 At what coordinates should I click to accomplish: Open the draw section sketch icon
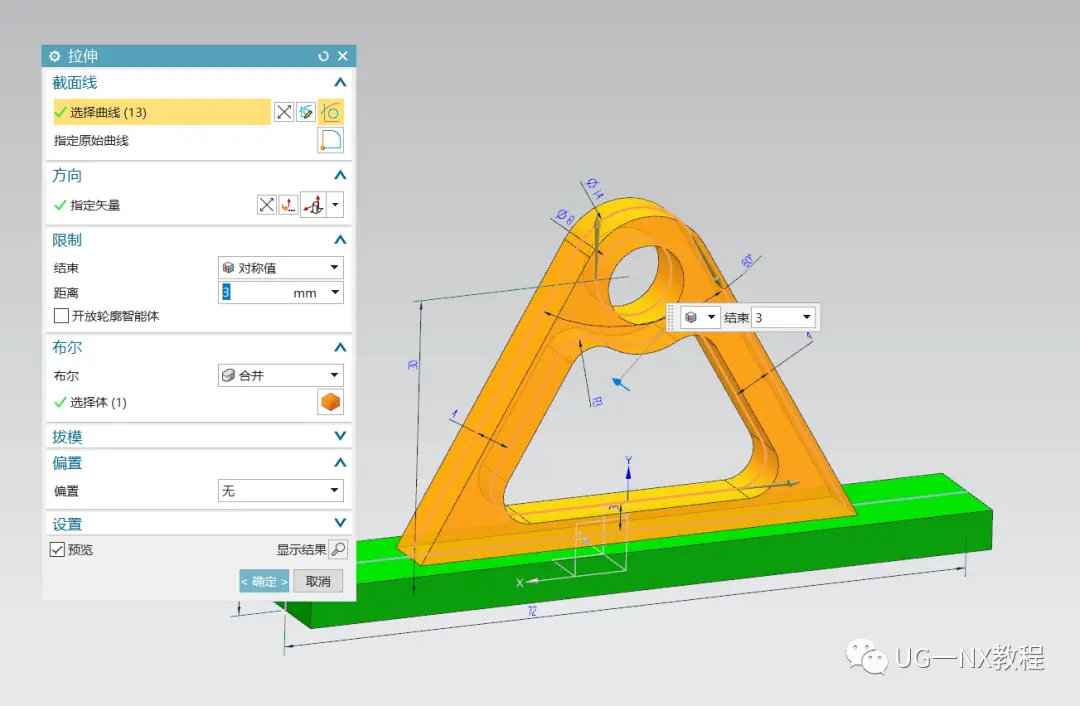coord(307,112)
